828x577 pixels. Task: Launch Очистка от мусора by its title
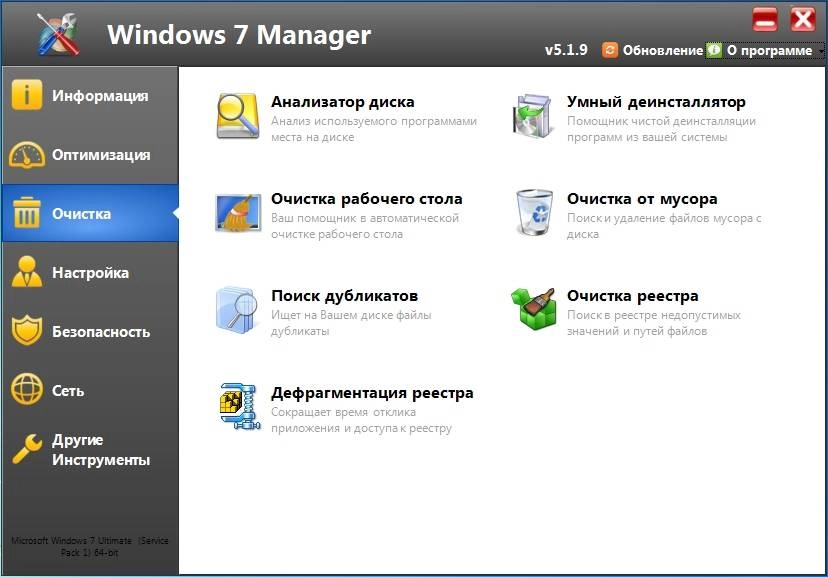click(642, 199)
